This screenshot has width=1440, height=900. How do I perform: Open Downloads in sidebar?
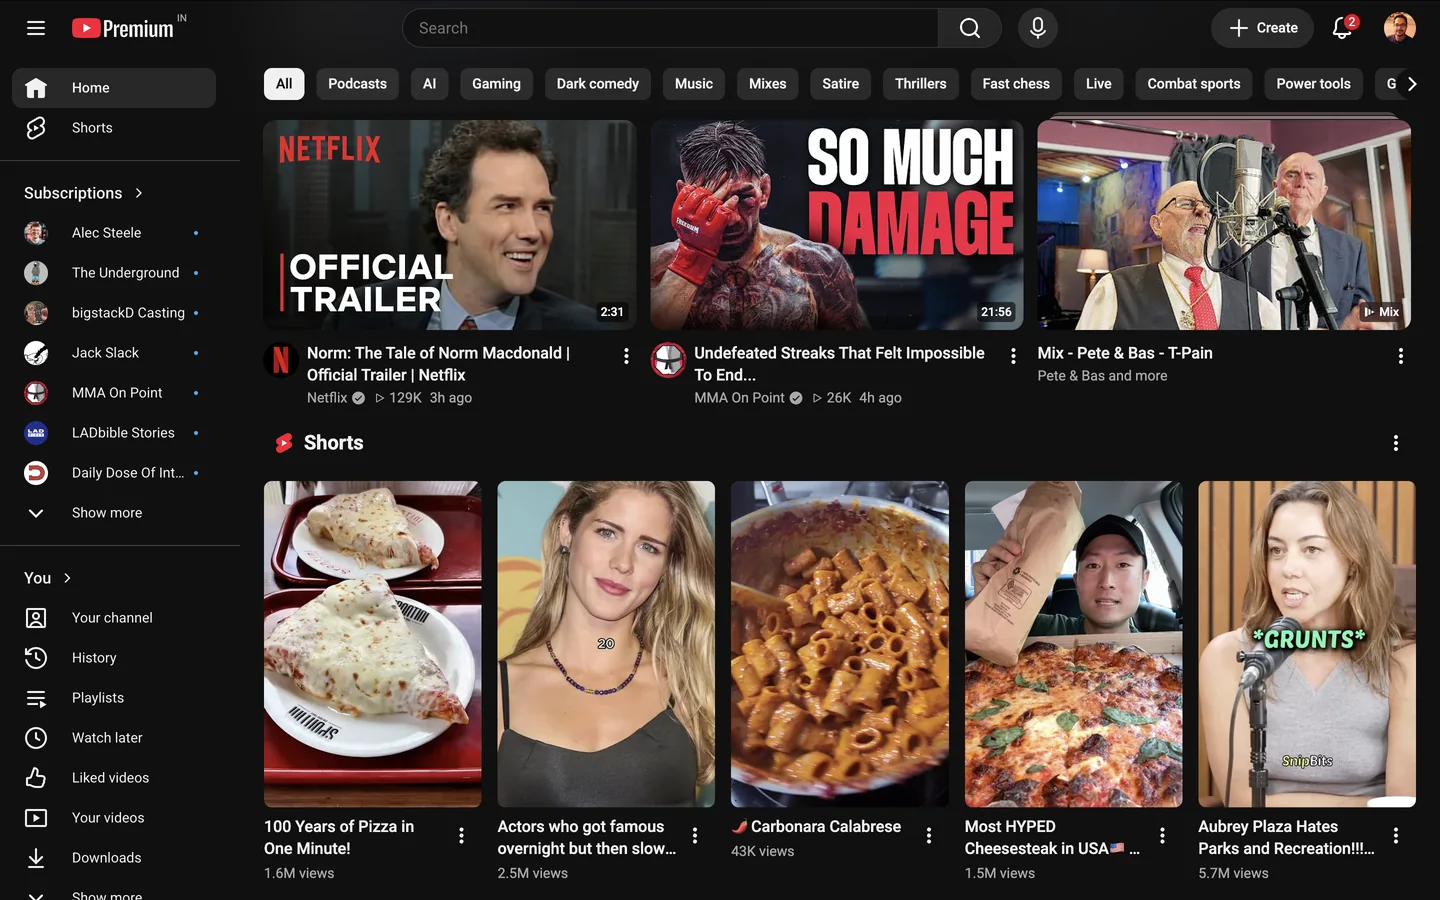tap(114, 858)
